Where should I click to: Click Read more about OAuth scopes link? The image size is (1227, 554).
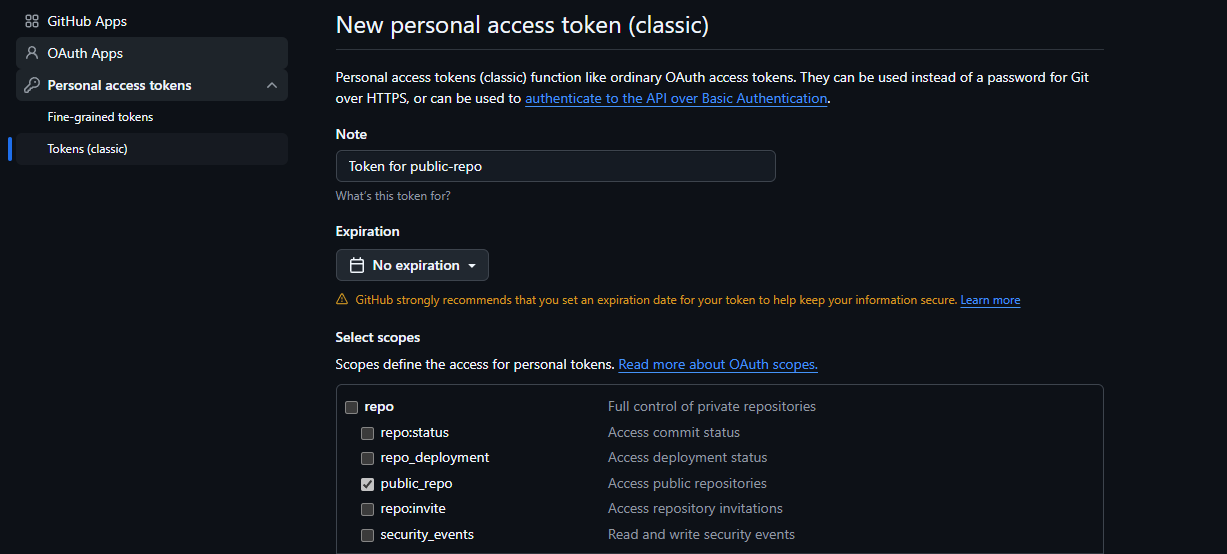[718, 365]
